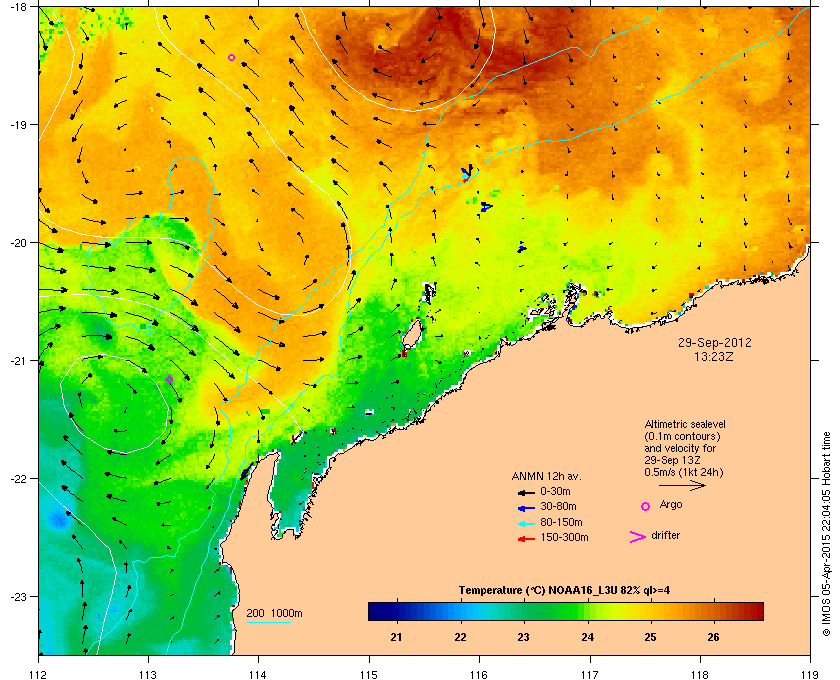The width and height of the screenshot is (840, 680).
Task: Click the blue 30-80m arrow legend symbol
Action: [527, 507]
